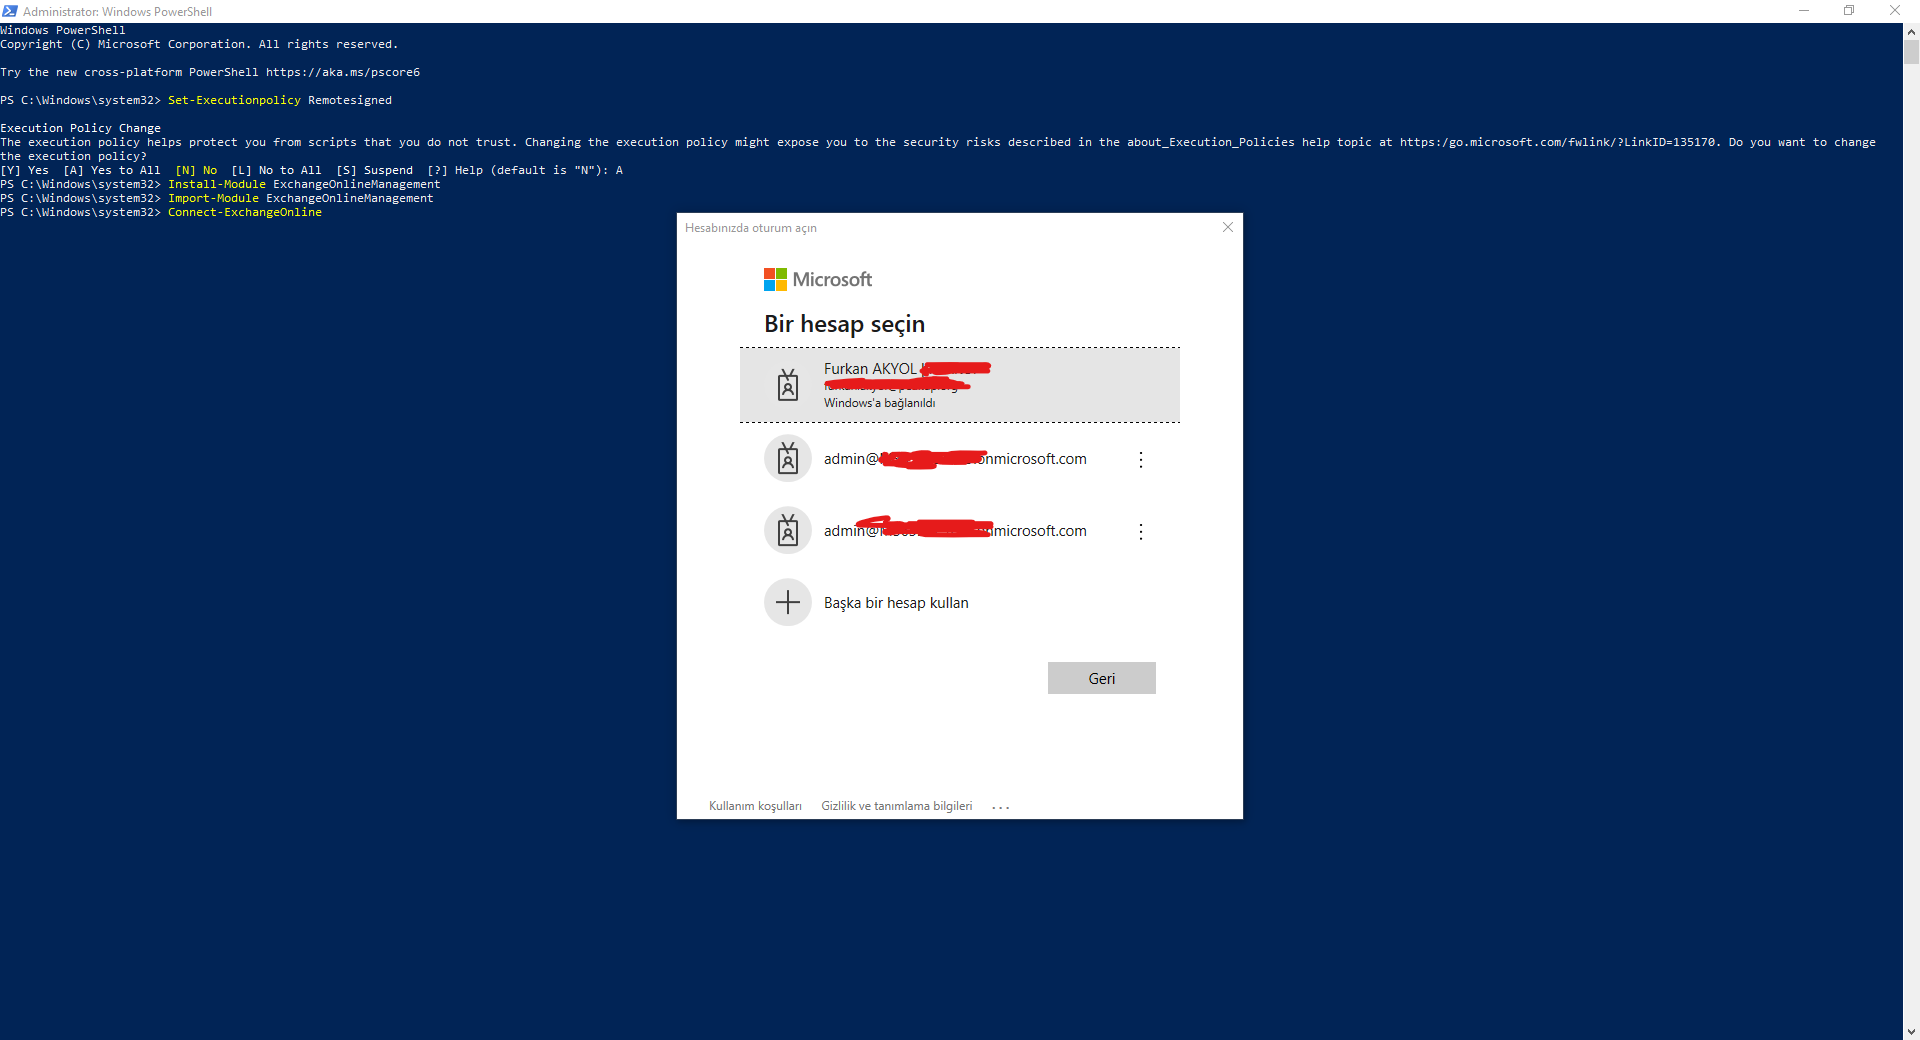Open Gizlilik ve tanımlama bilgileri link
1920x1040 pixels.
pyautogui.click(x=896, y=806)
